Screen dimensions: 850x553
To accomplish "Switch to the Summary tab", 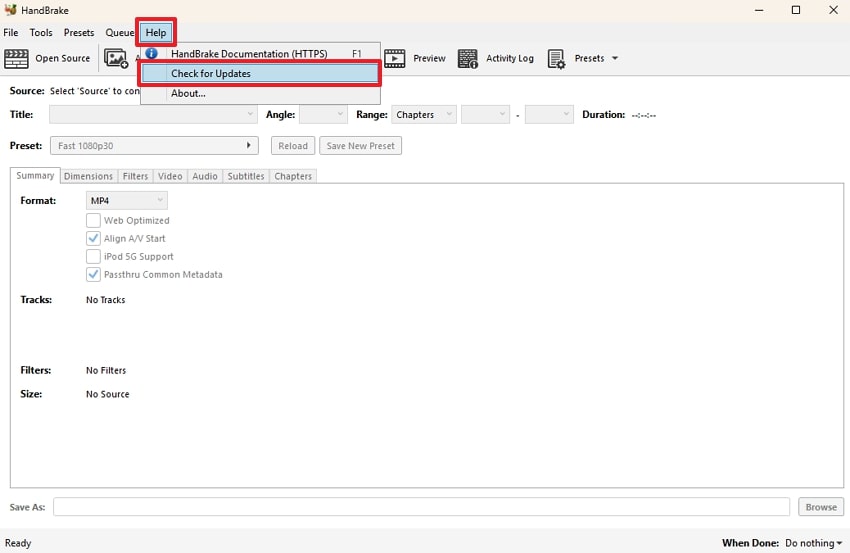I will (35, 176).
